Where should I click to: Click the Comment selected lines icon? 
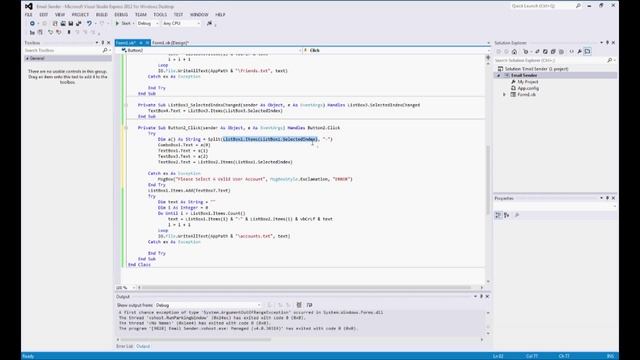(50, 32)
